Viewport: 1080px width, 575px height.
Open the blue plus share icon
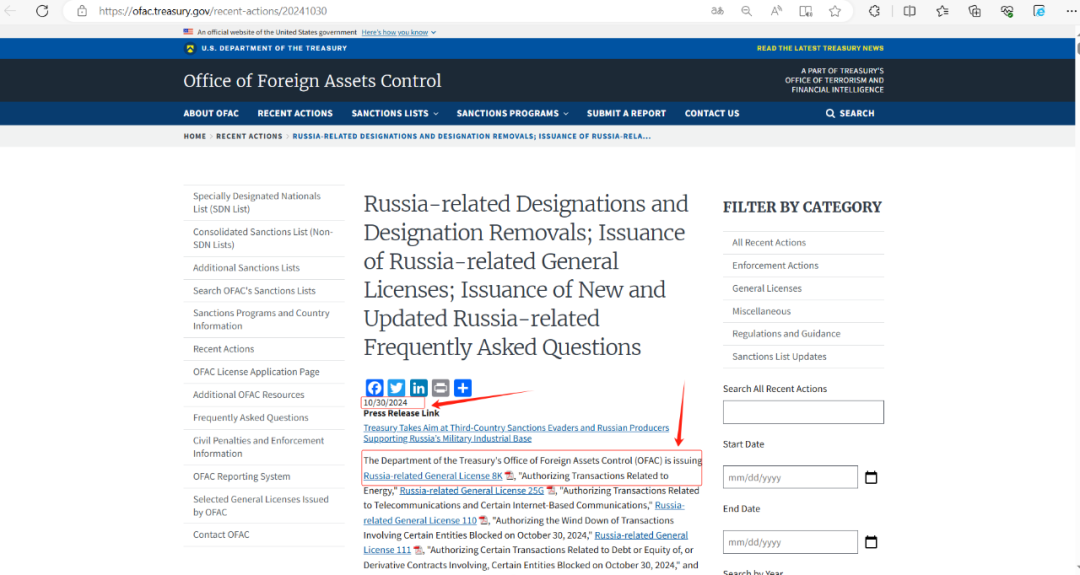pyautogui.click(x=462, y=388)
